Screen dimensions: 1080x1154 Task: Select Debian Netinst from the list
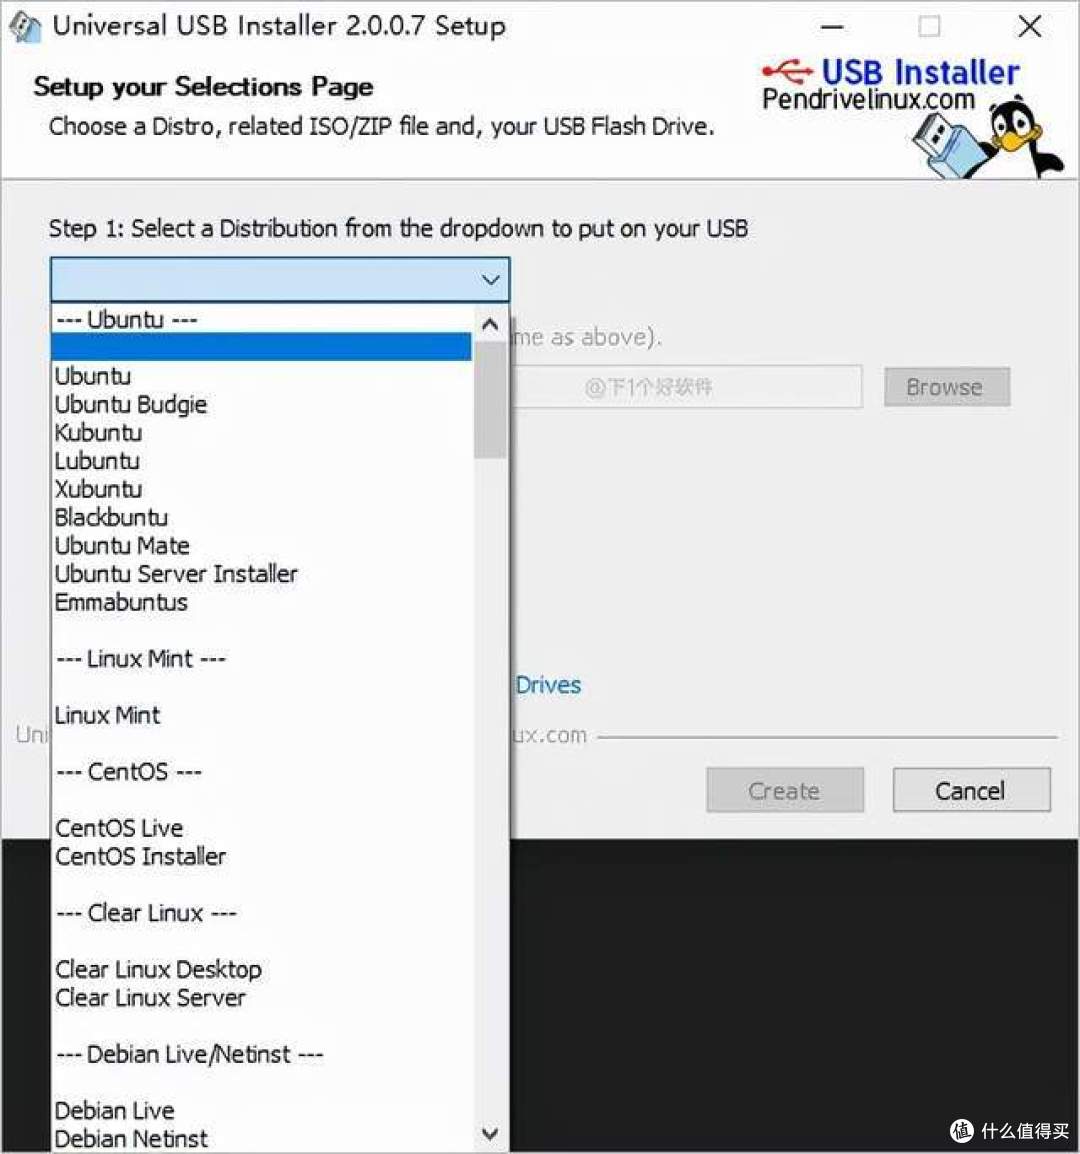click(x=261, y=1139)
